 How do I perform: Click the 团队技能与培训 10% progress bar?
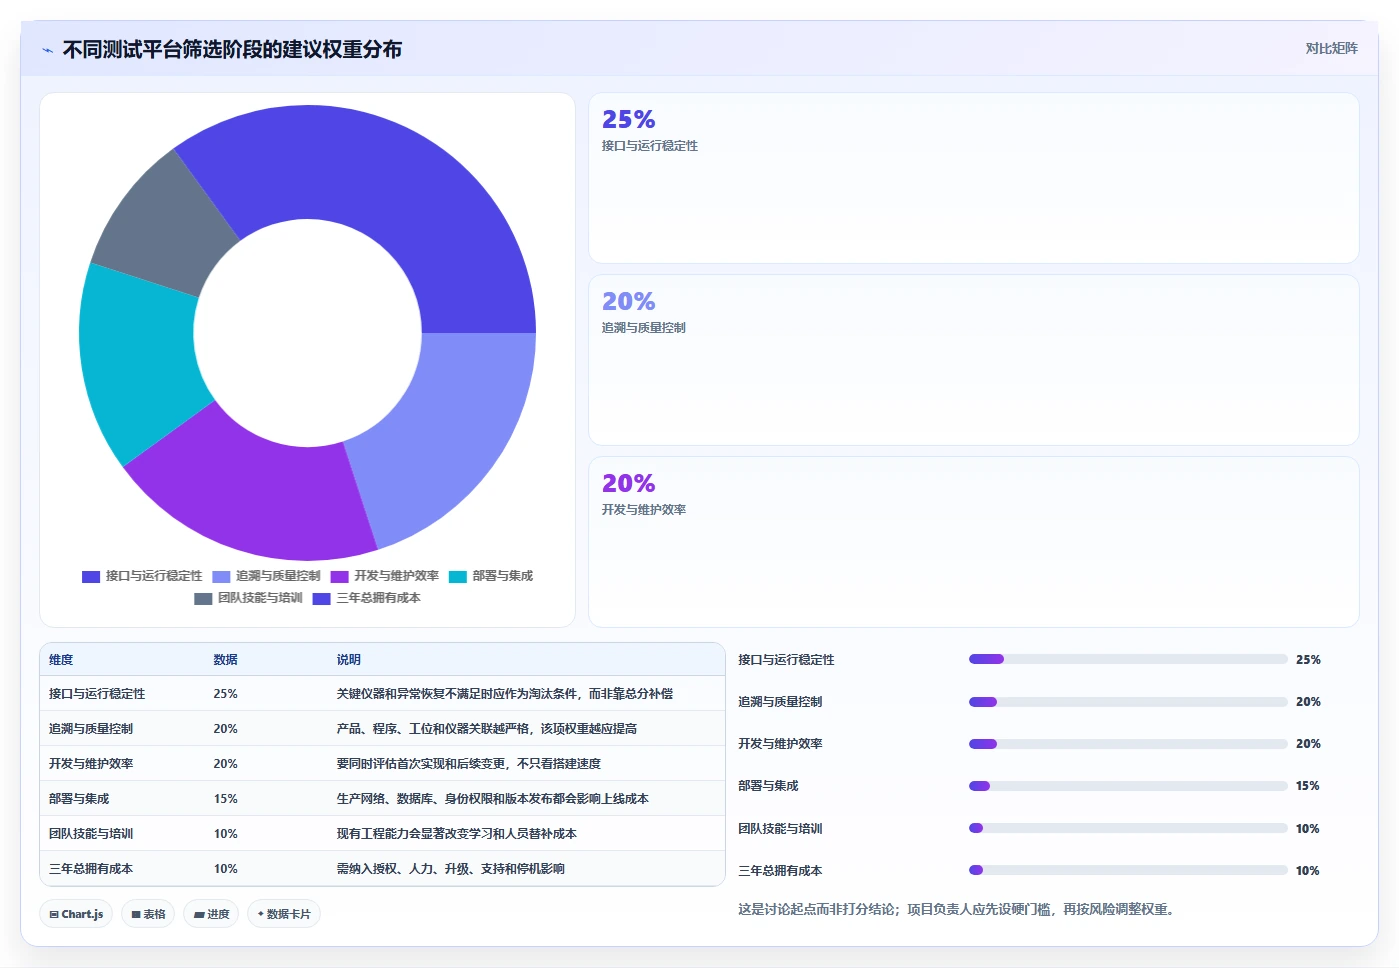click(x=1128, y=828)
